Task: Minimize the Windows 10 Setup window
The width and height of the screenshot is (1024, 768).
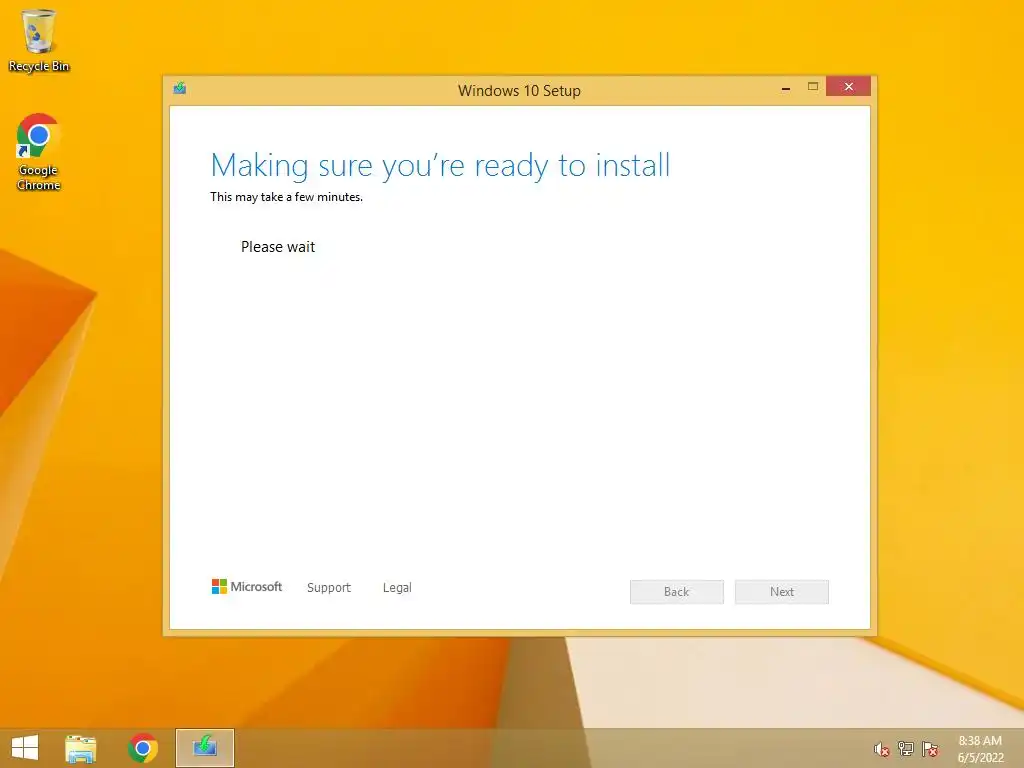Action: [786, 88]
